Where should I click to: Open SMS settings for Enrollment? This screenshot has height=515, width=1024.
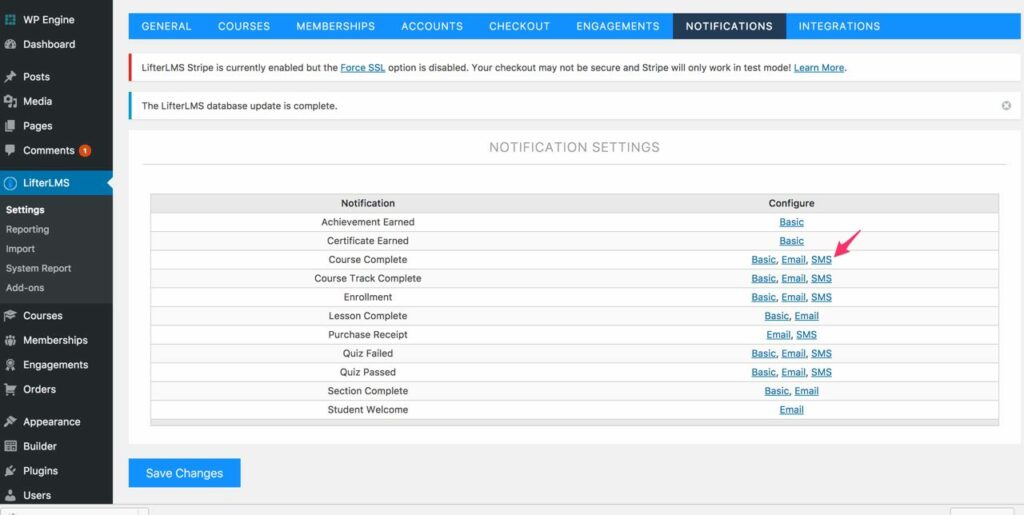[x=822, y=297]
